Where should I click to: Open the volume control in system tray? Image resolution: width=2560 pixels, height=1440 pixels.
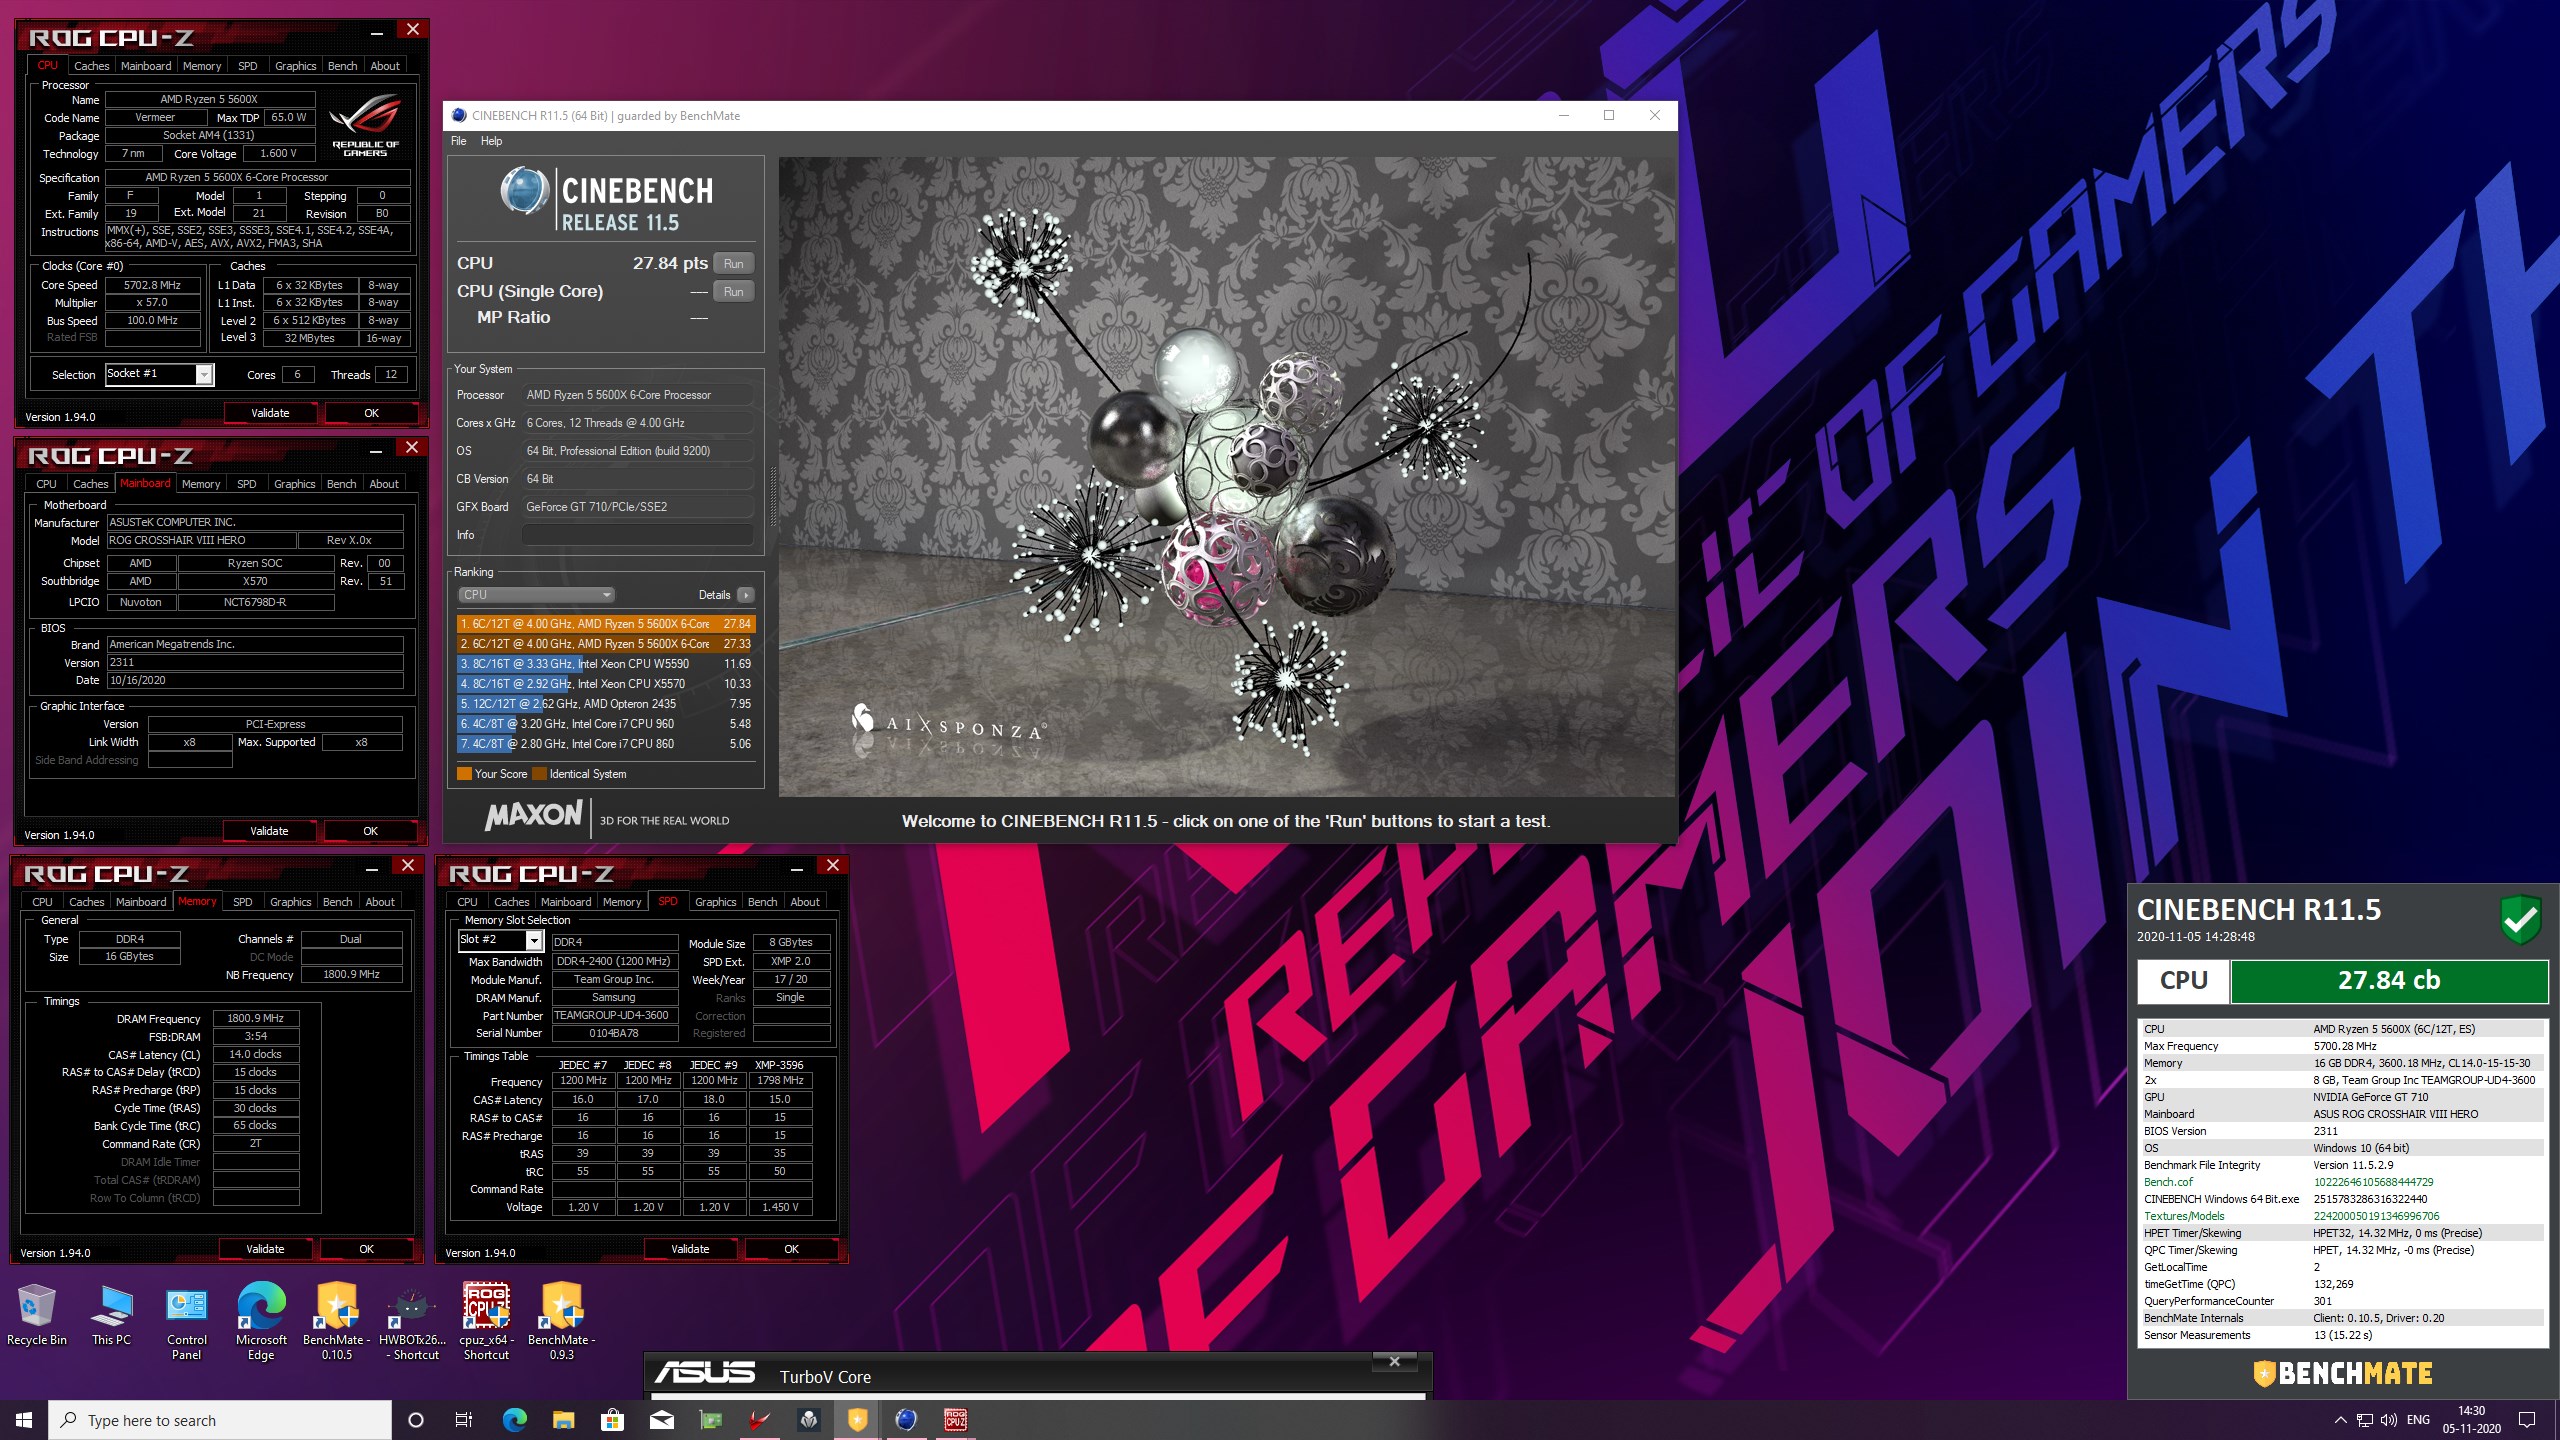[2389, 1420]
